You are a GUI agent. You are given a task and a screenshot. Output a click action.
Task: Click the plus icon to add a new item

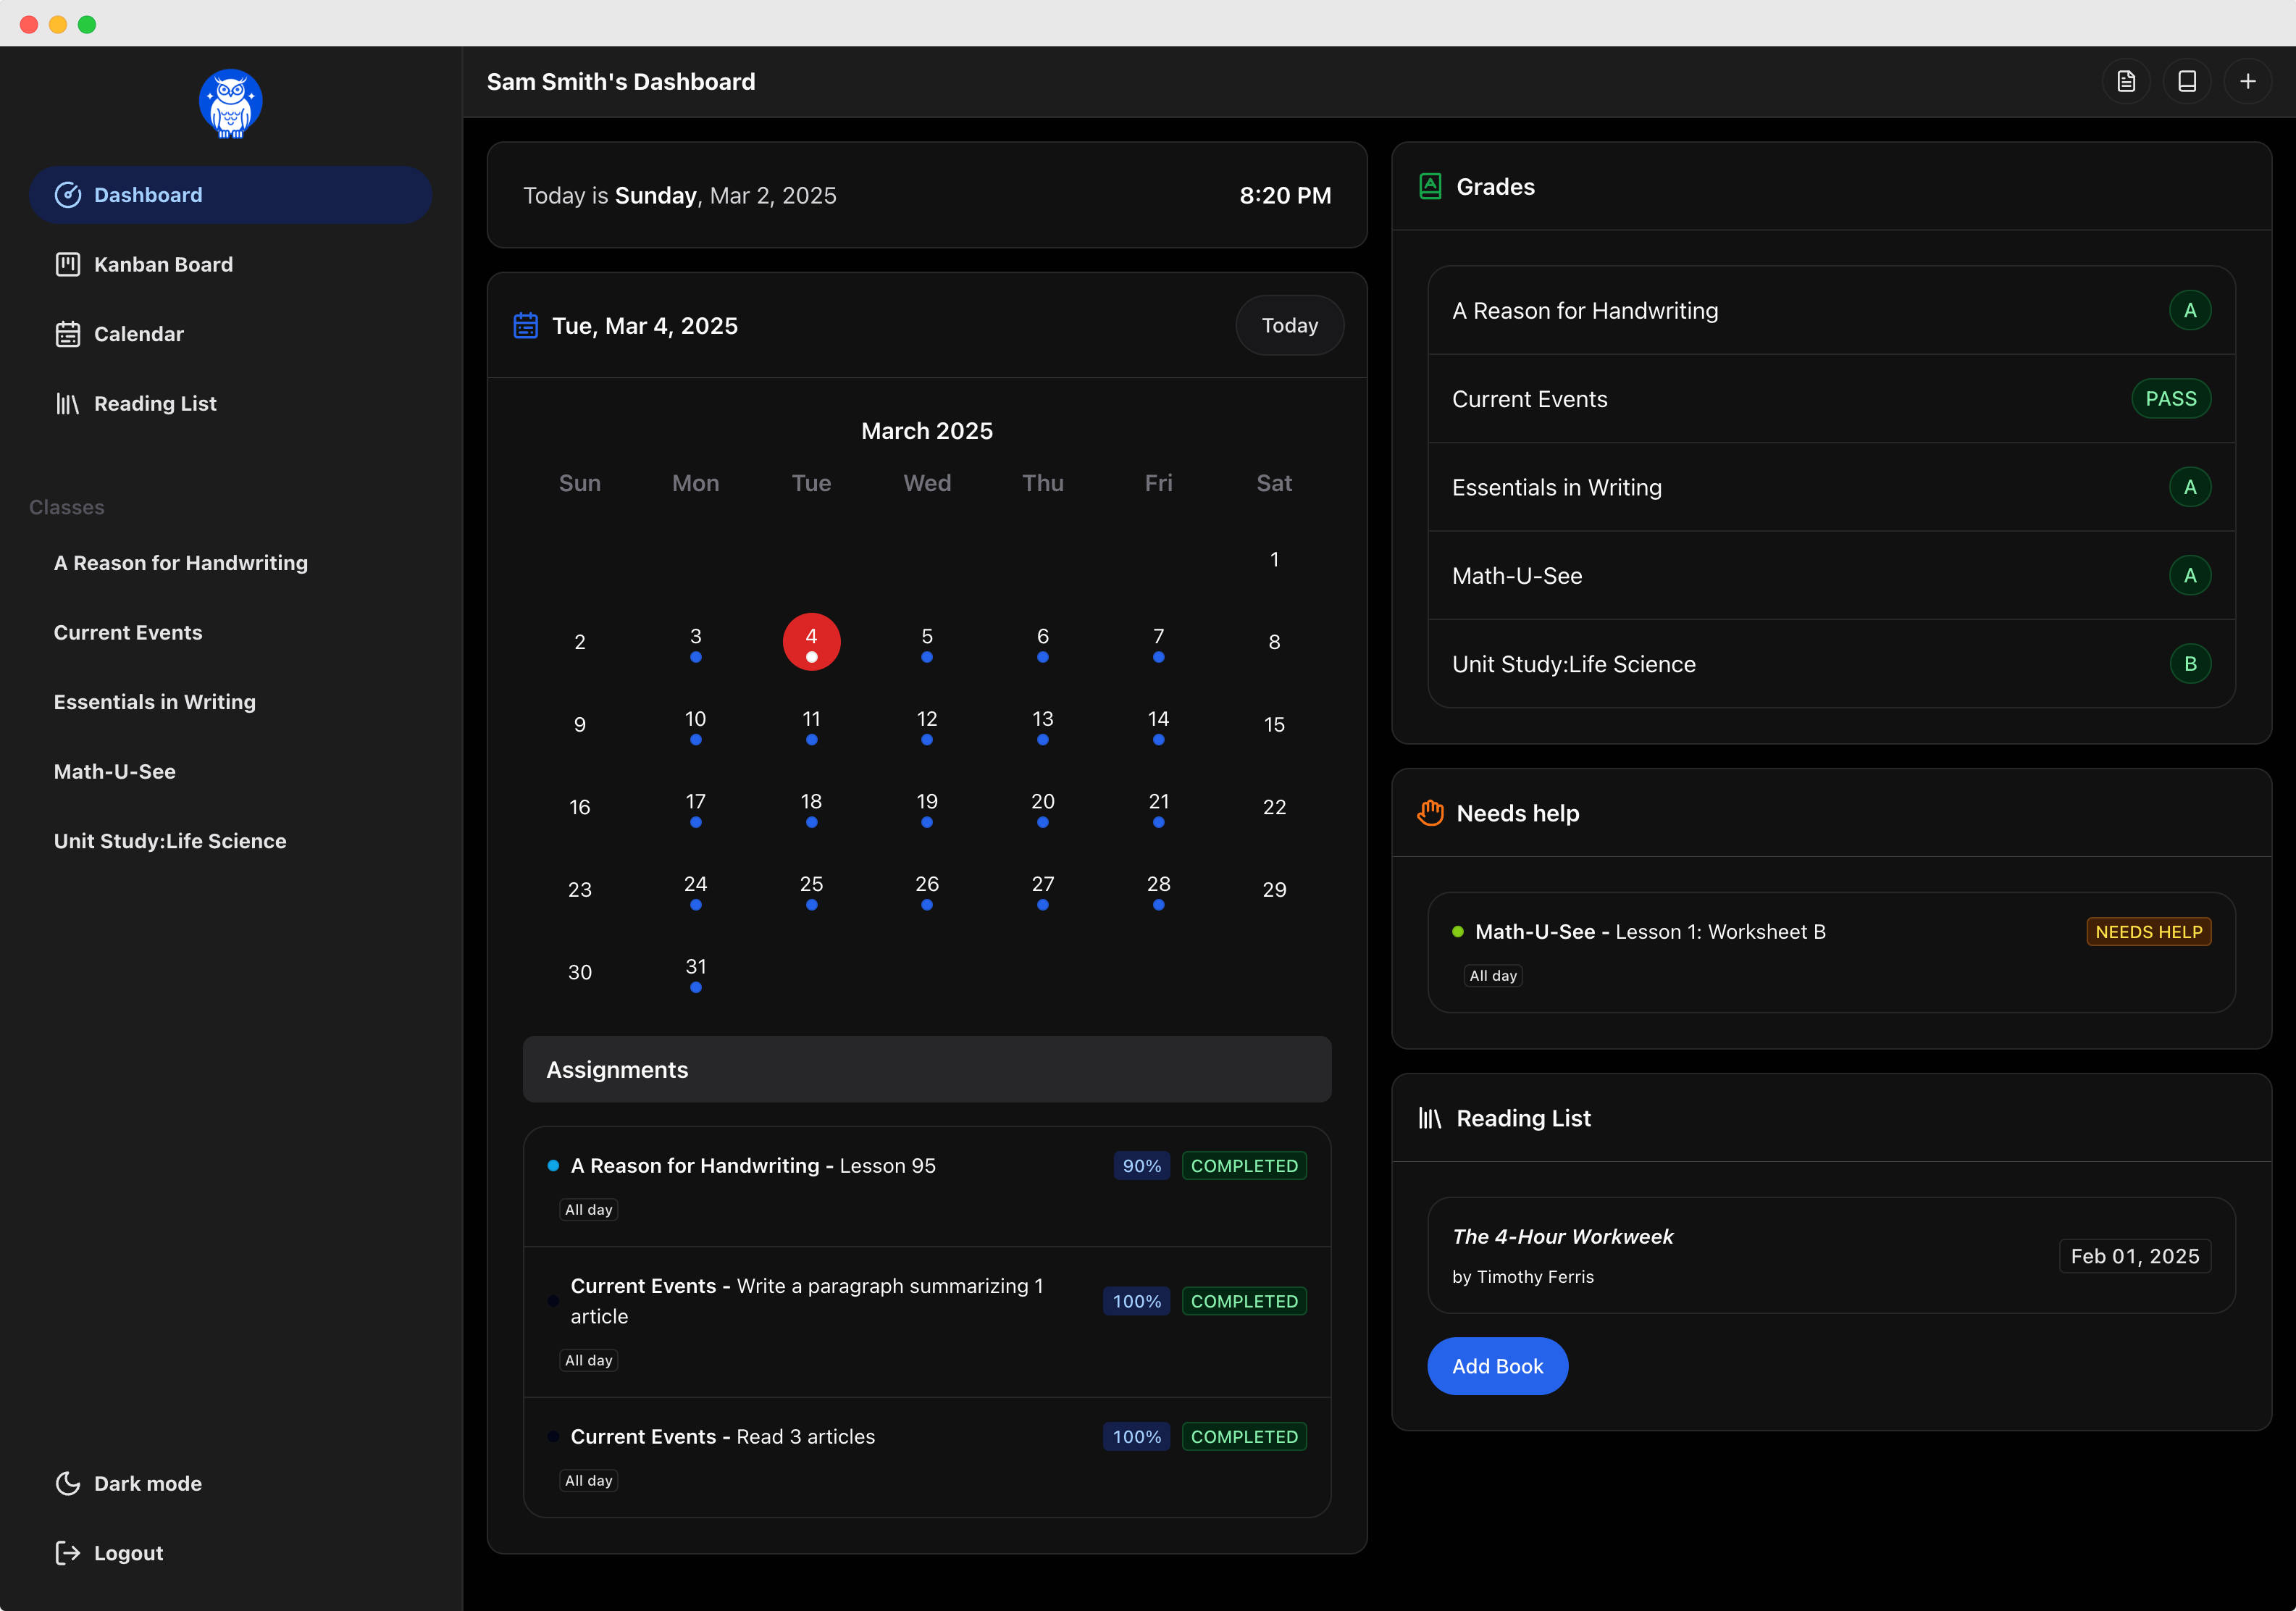point(2249,81)
